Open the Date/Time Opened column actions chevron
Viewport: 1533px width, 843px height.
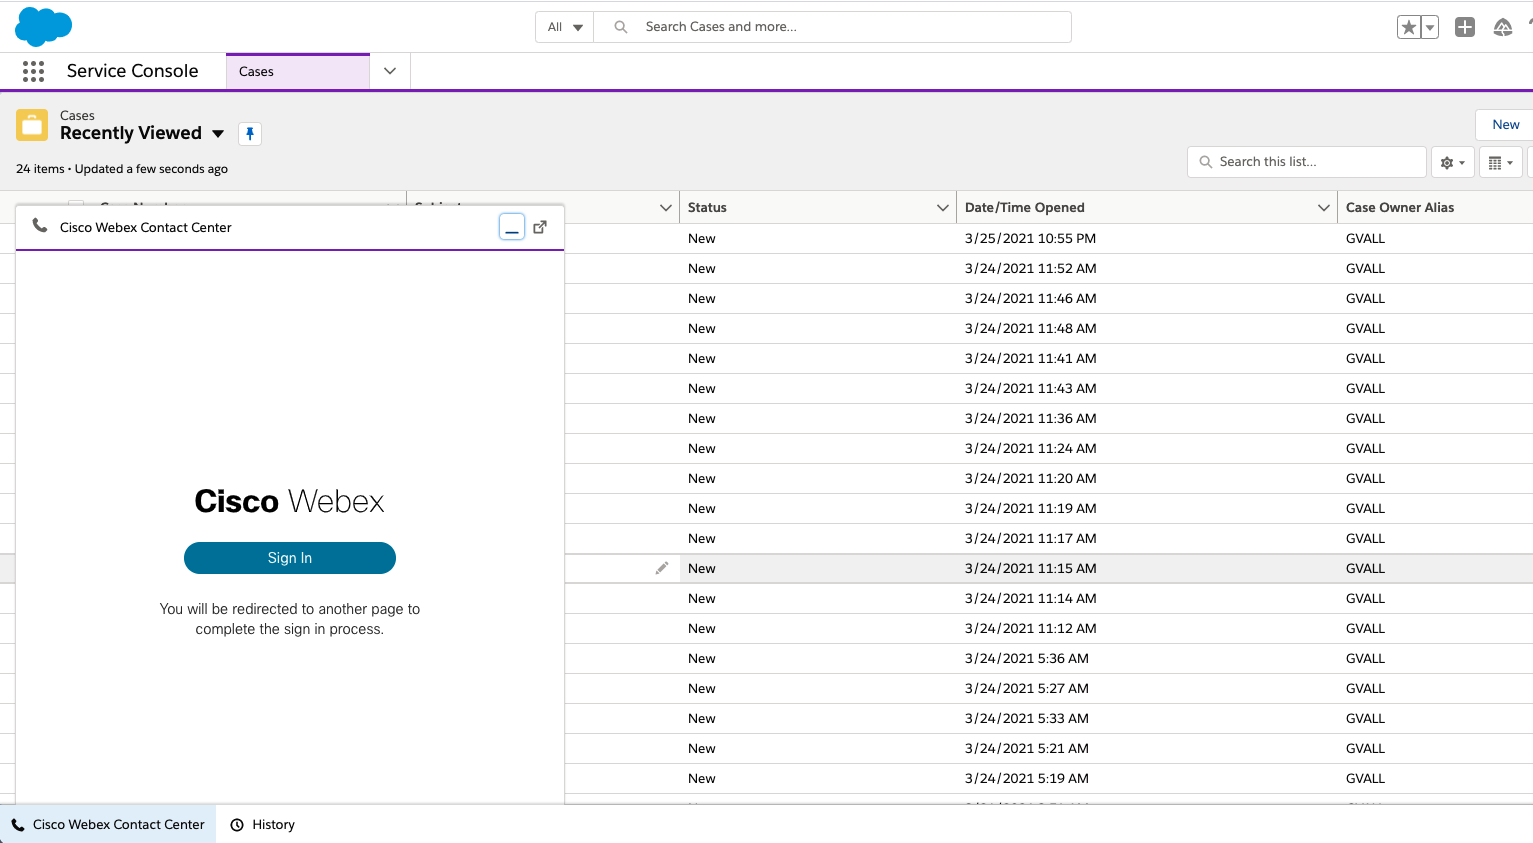1324,208
